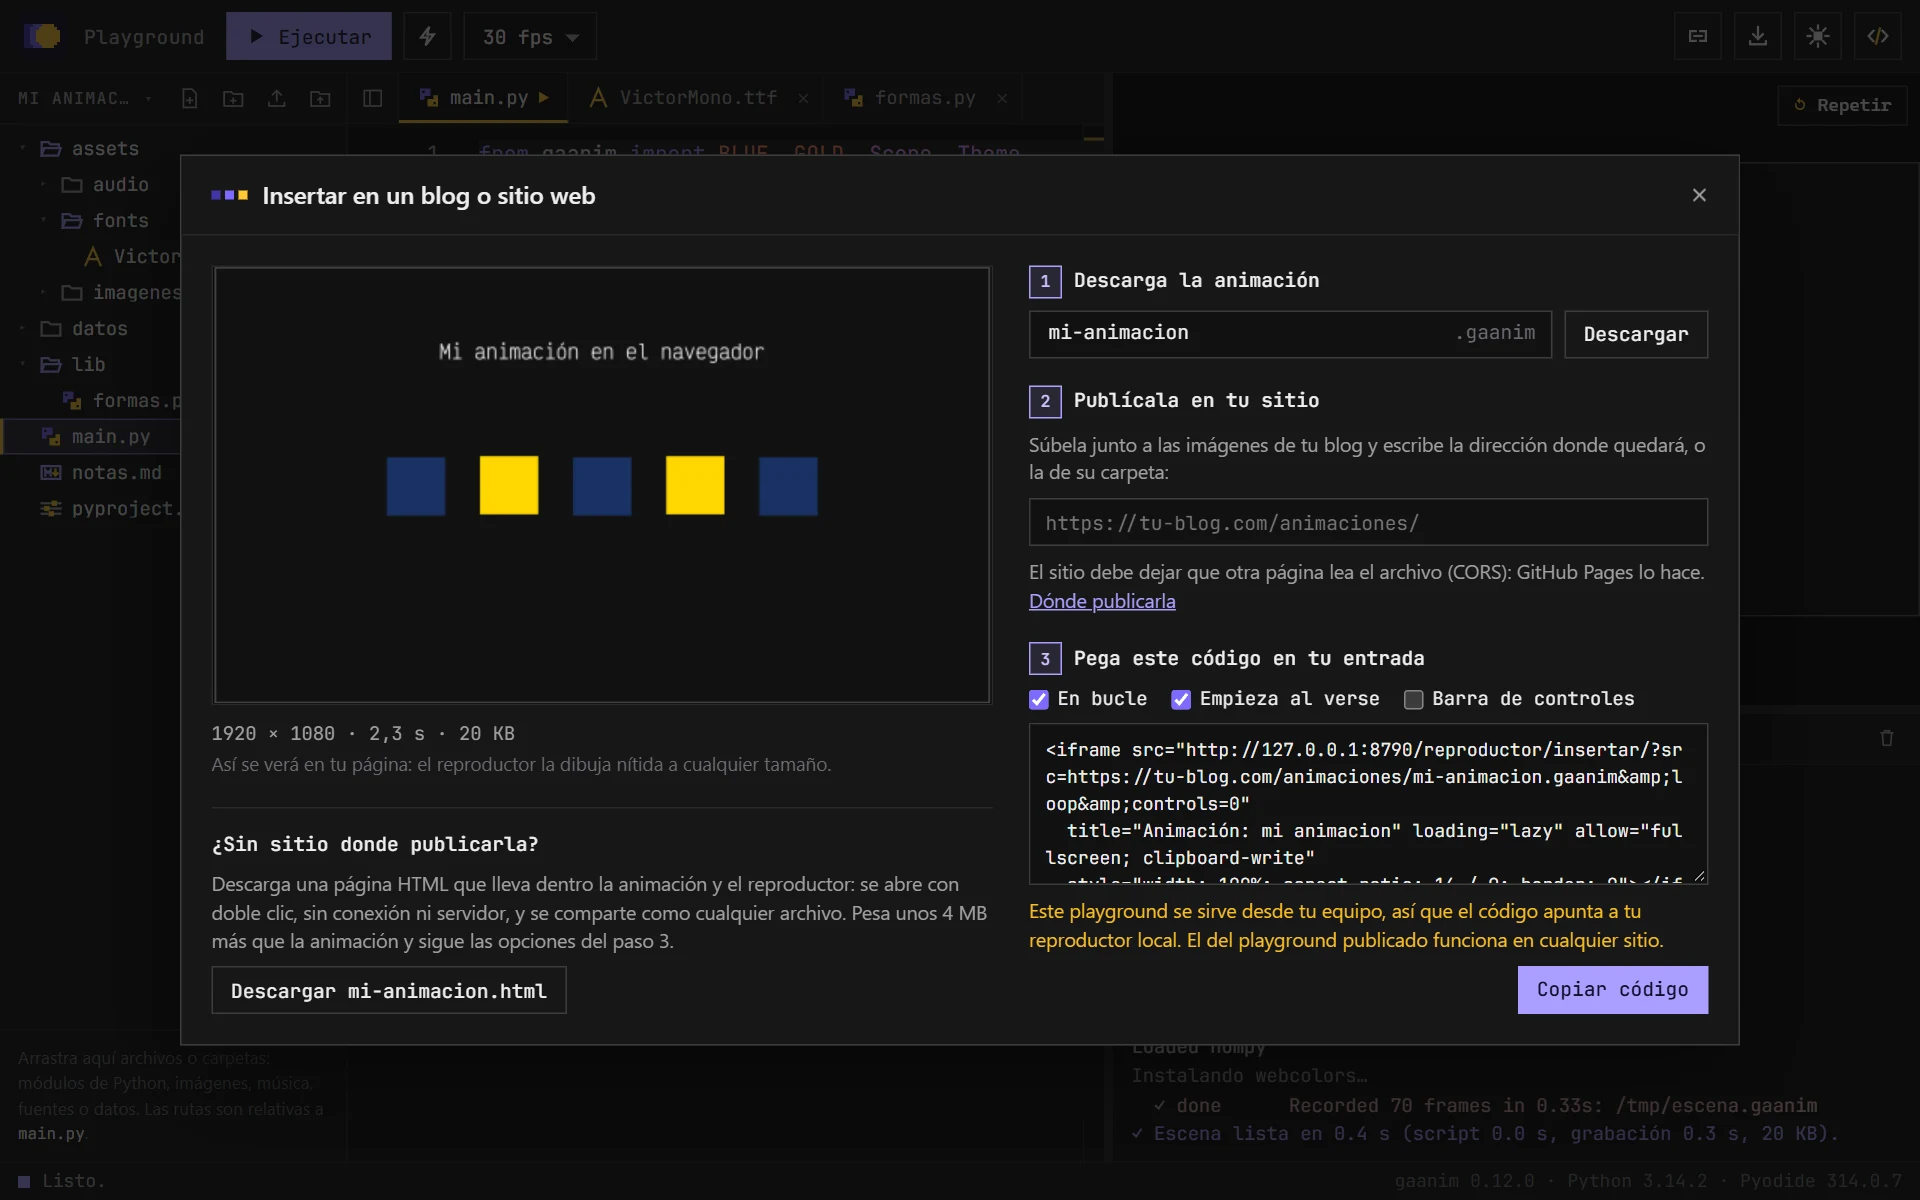Create a new file in the explorer
The height and width of the screenshot is (1200, 1920).
189,98
